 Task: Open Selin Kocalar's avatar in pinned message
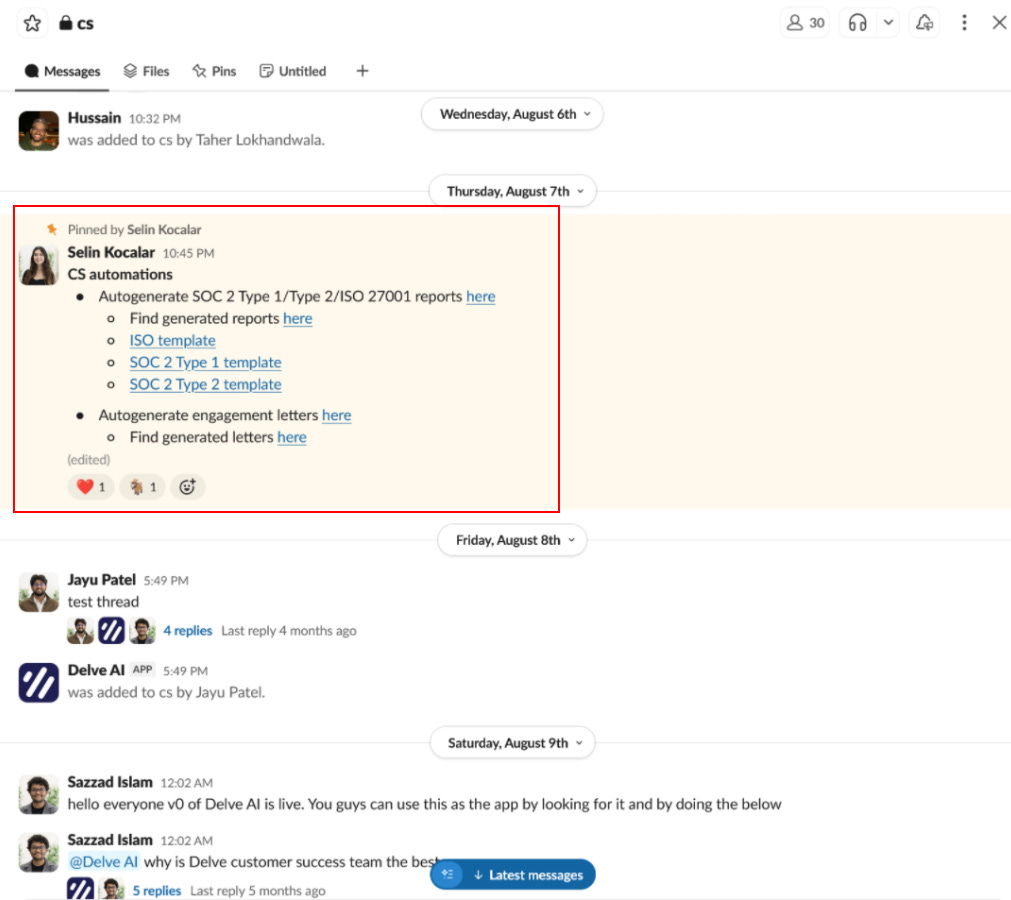(39, 265)
